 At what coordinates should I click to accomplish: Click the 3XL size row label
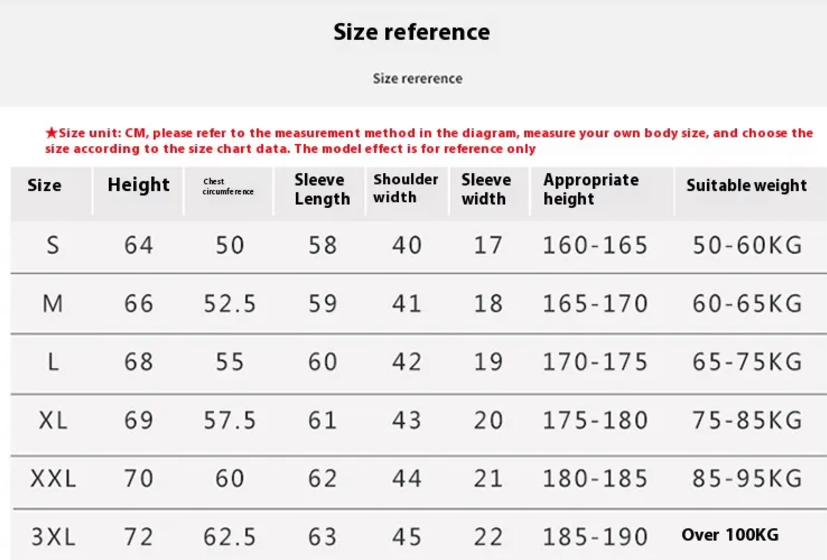point(53,537)
